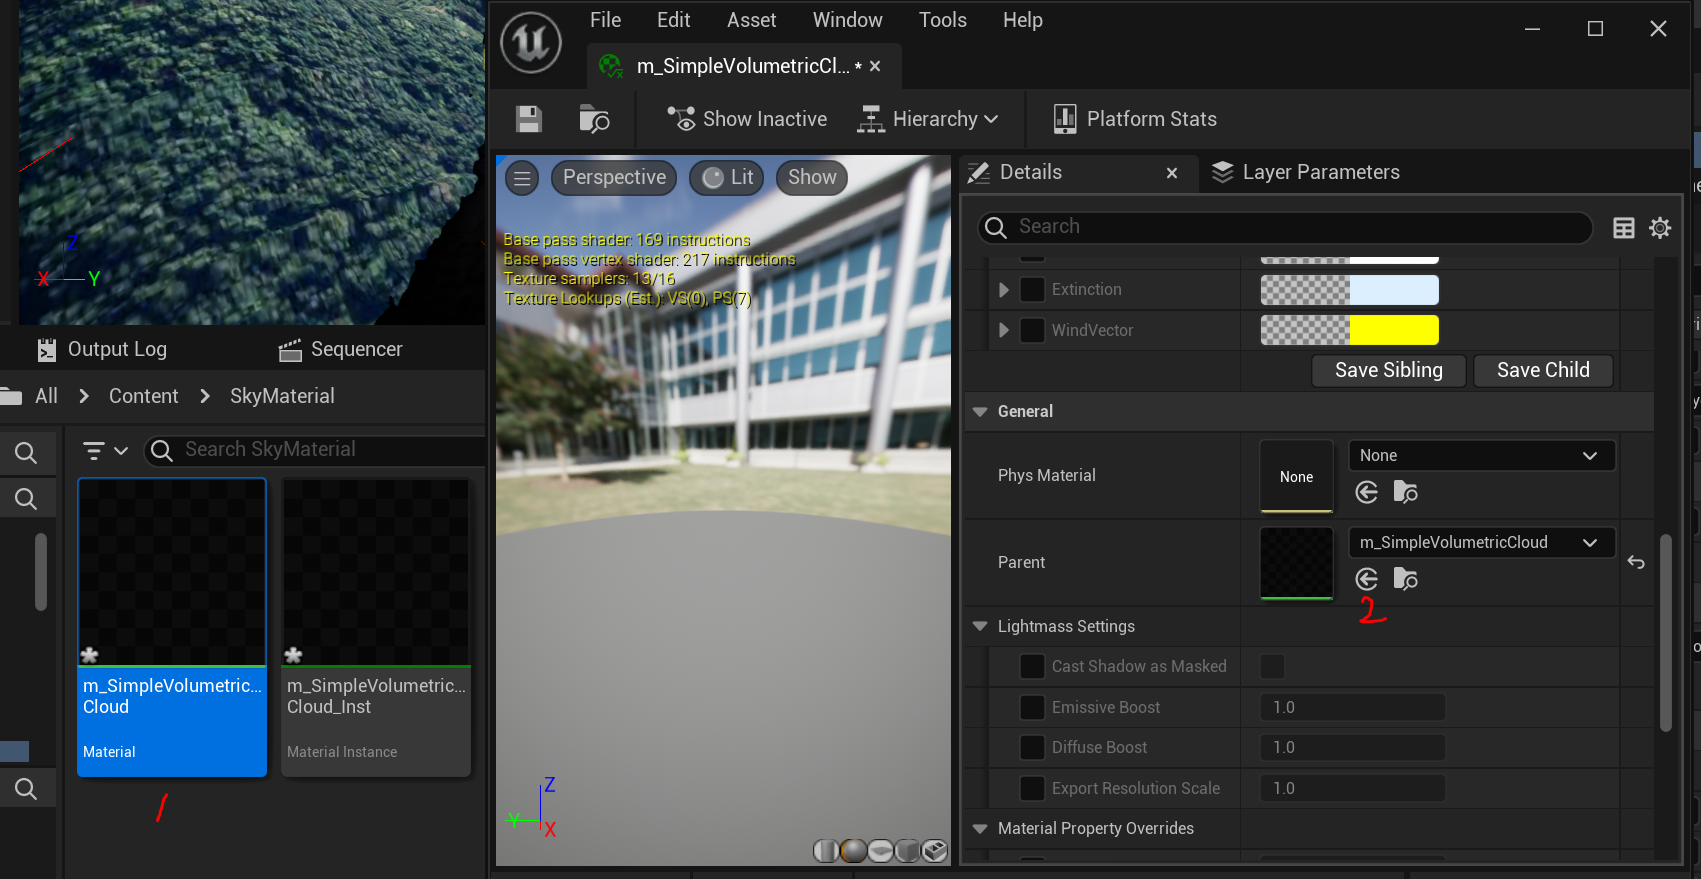Click the Unreal Engine logo icon
This screenshot has height=879, width=1701.
[x=531, y=43]
